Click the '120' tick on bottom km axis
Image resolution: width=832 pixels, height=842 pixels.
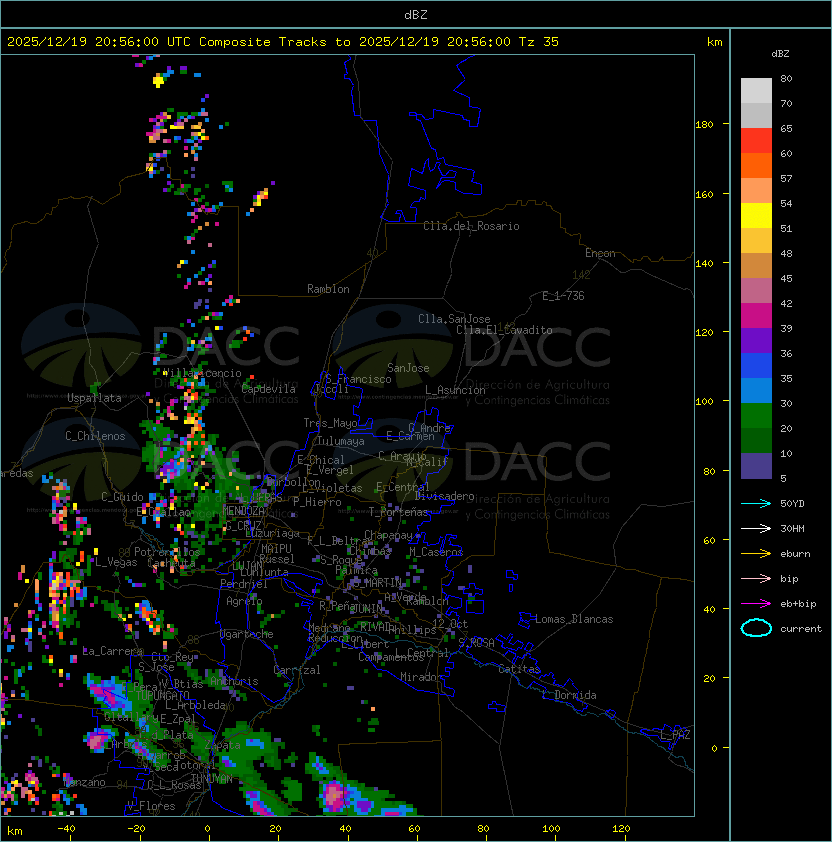point(621,829)
